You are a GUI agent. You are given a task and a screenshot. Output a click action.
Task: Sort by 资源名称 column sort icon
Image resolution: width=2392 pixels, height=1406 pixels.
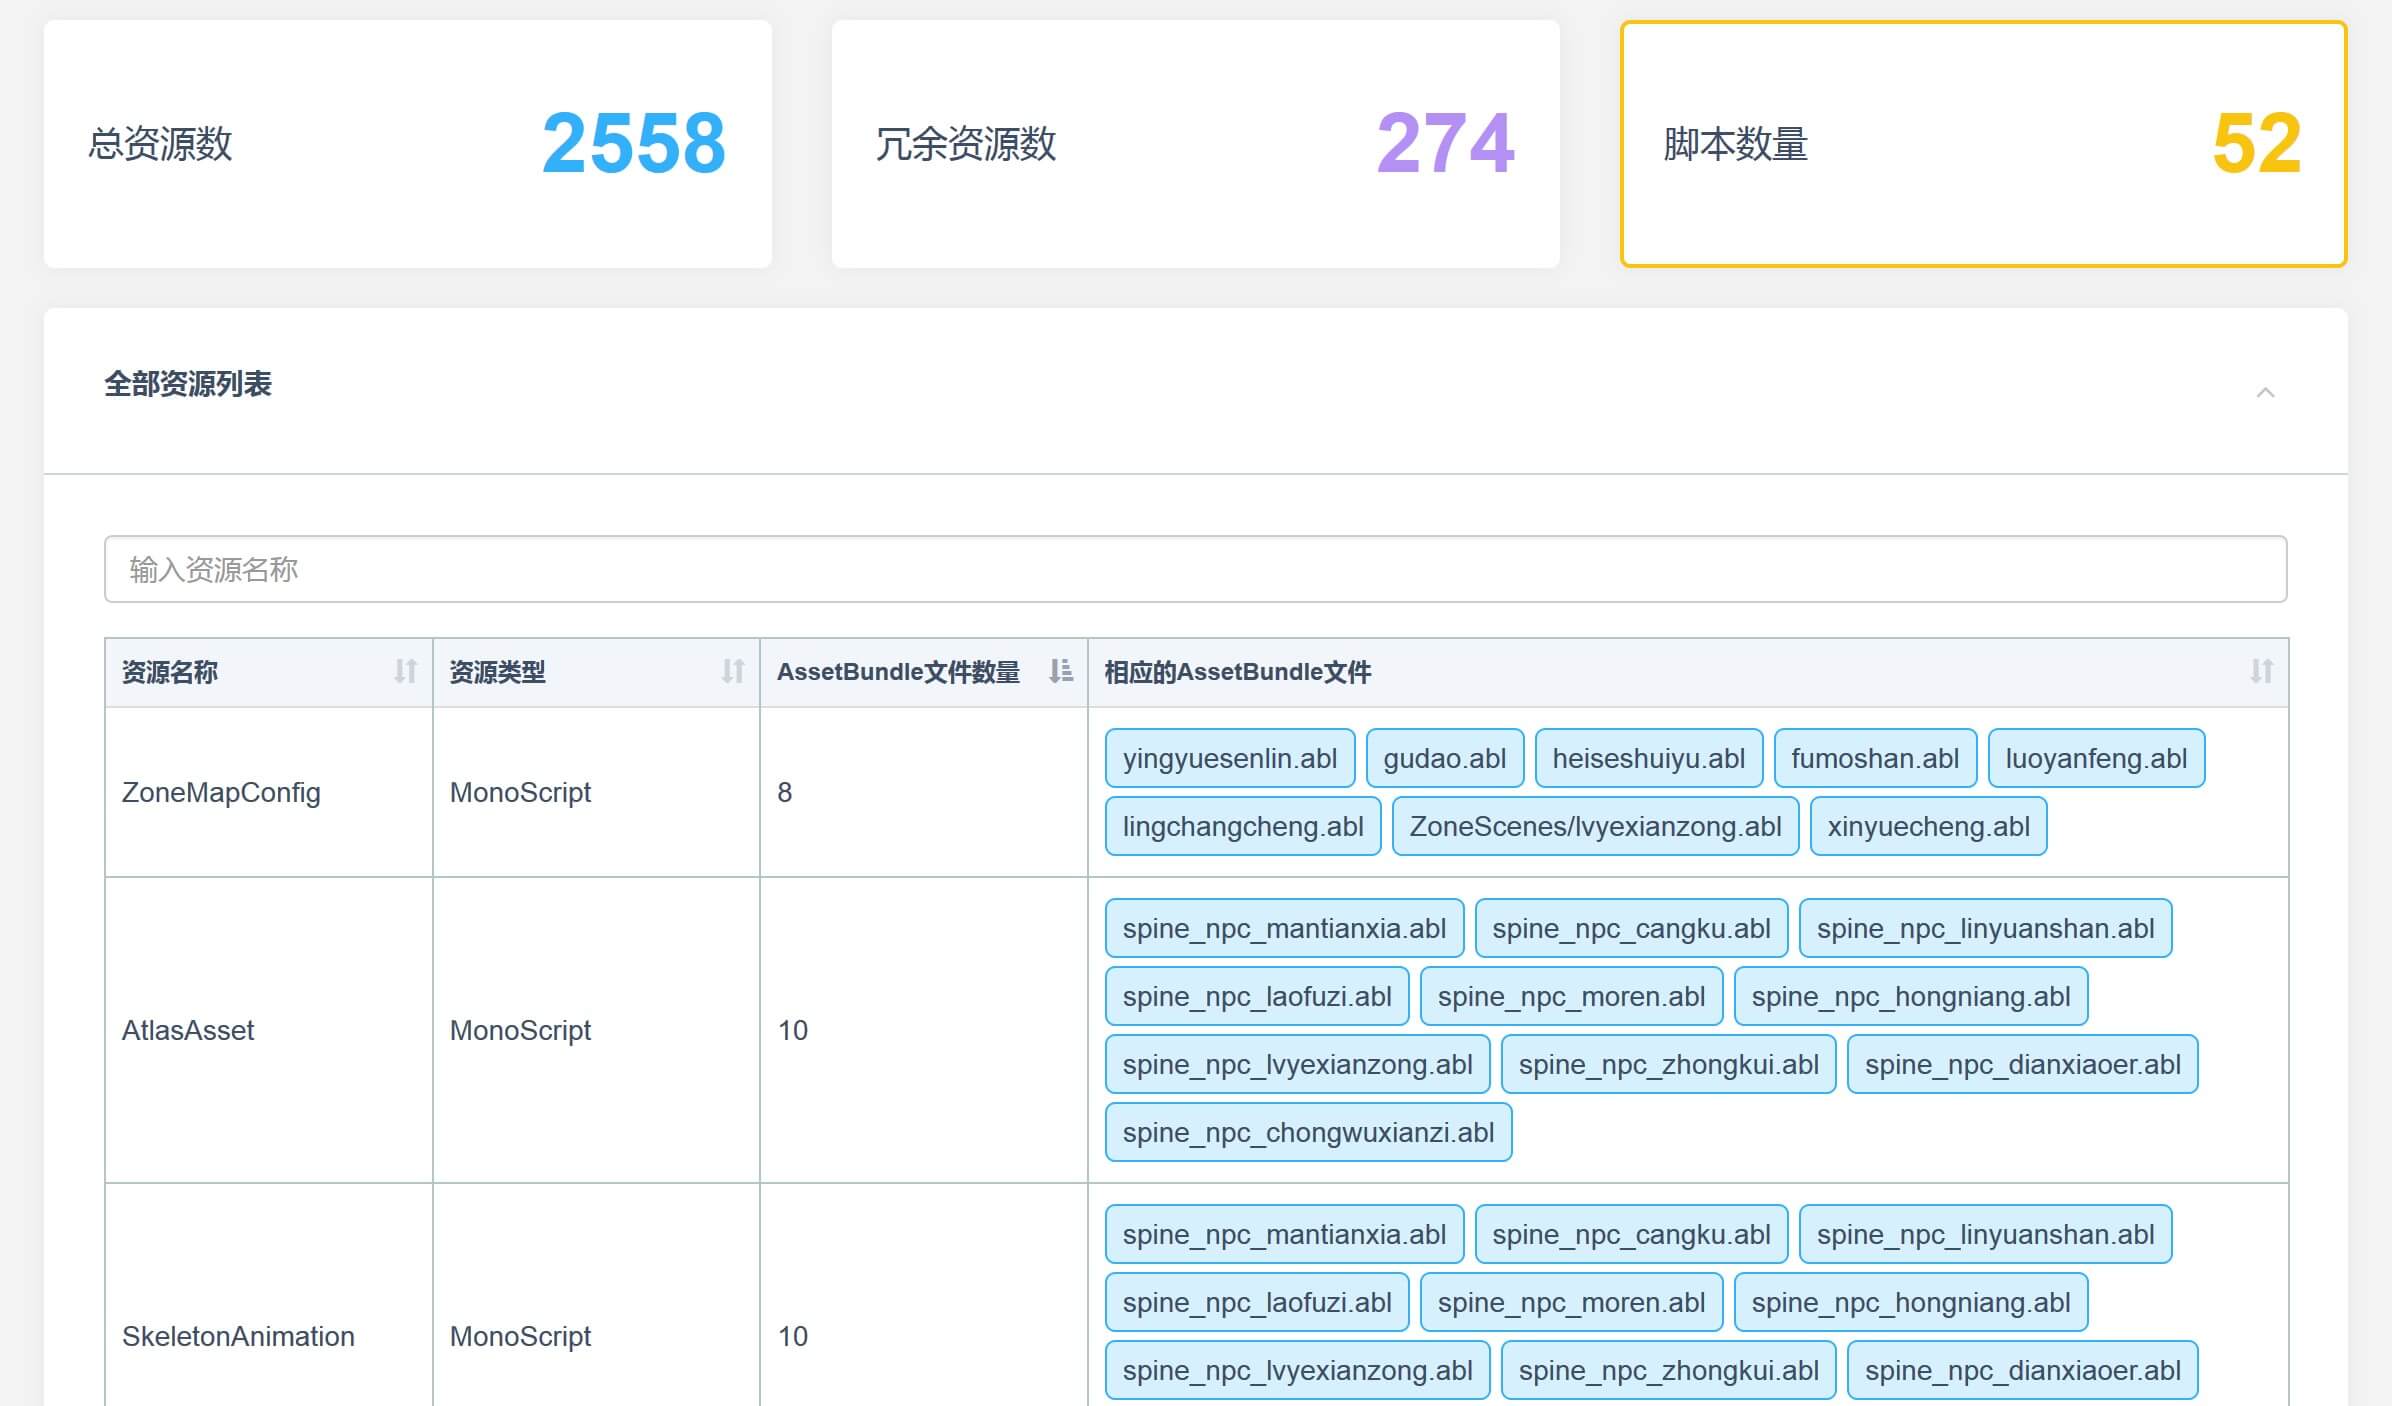[x=405, y=671]
